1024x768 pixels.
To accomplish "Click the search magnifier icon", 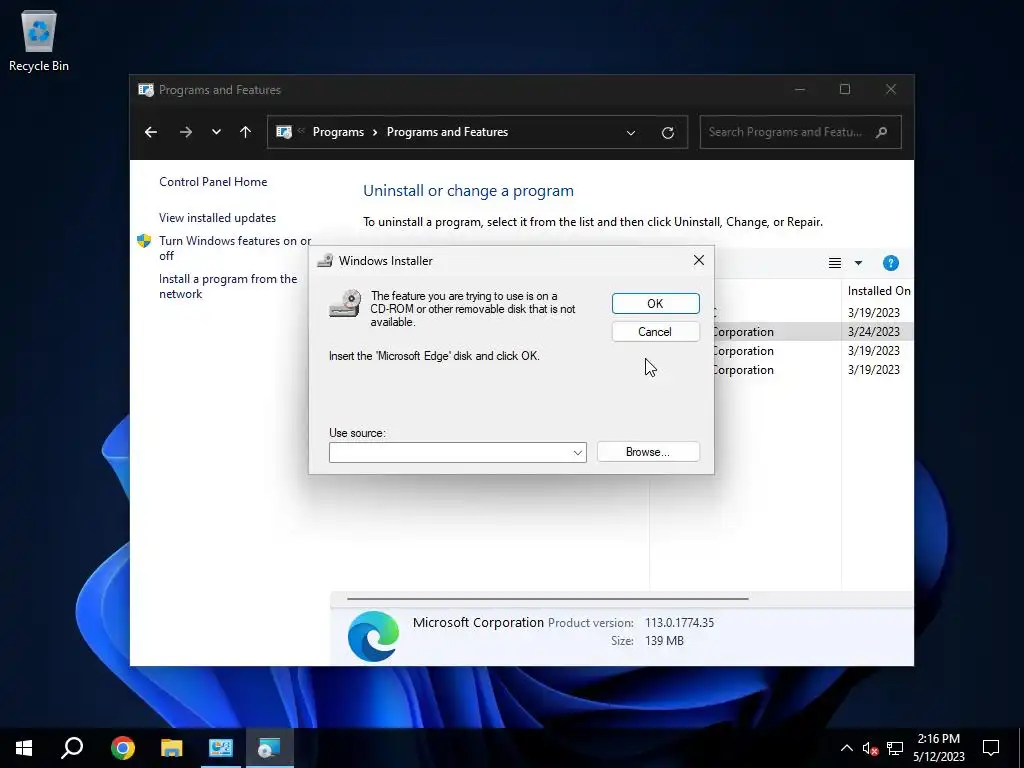I will 882,132.
